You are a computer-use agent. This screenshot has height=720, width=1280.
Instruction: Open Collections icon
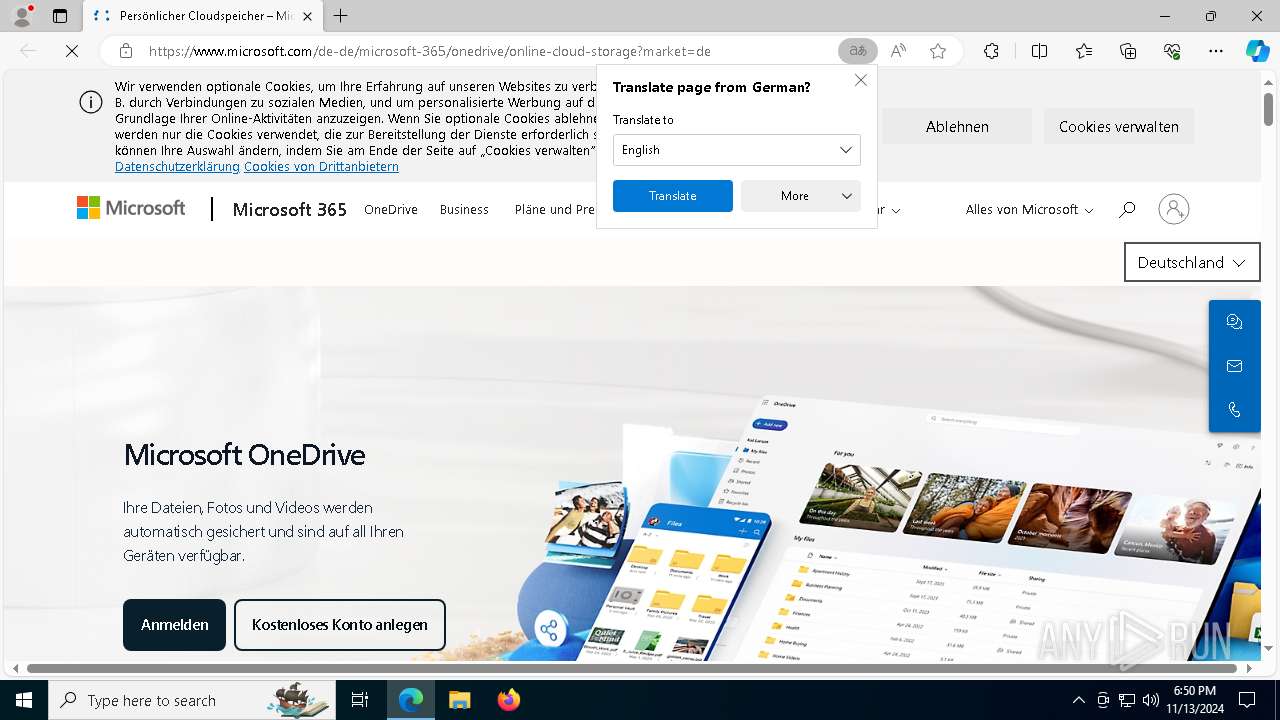(1128, 51)
